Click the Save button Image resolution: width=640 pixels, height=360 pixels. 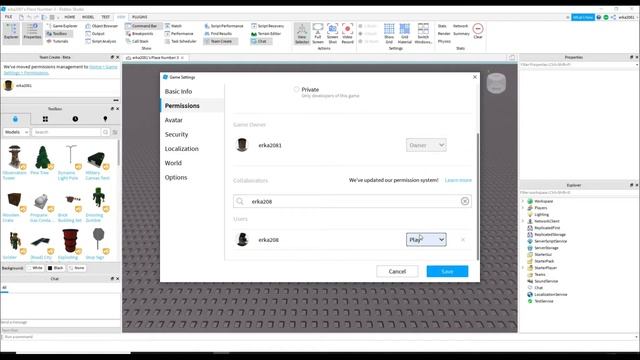pos(447,271)
